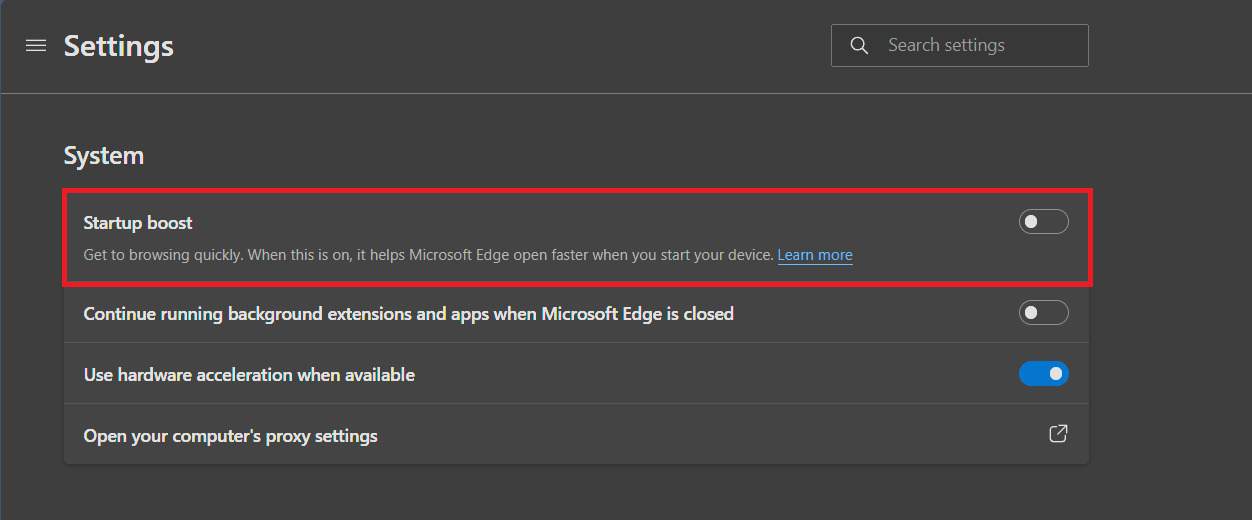Click 'Use hardware acceleration when available' label
This screenshot has height=520, width=1252.
pyautogui.click(x=249, y=375)
